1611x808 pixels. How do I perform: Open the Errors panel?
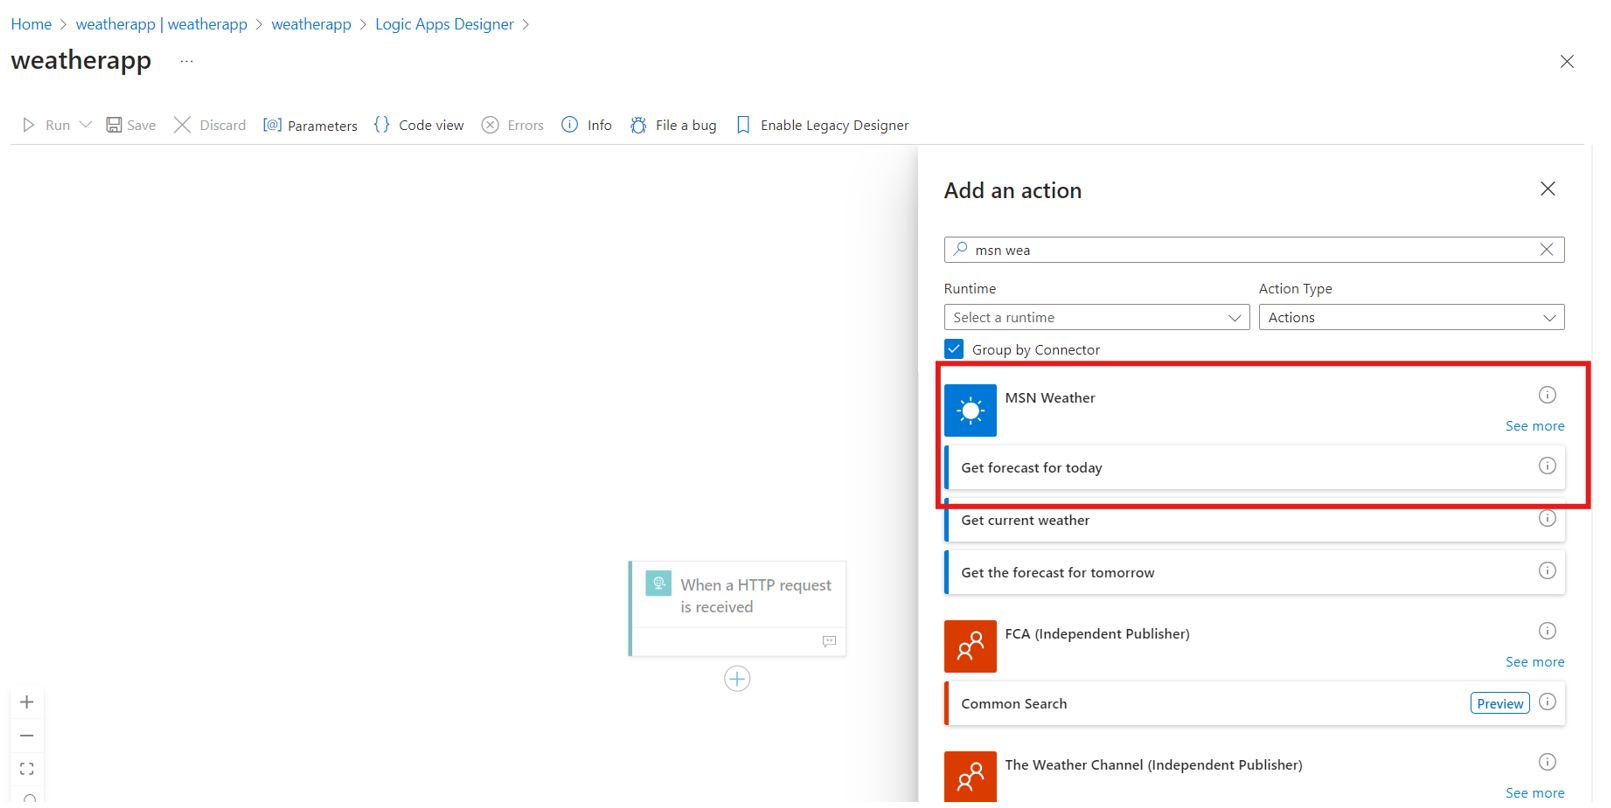[x=513, y=125]
